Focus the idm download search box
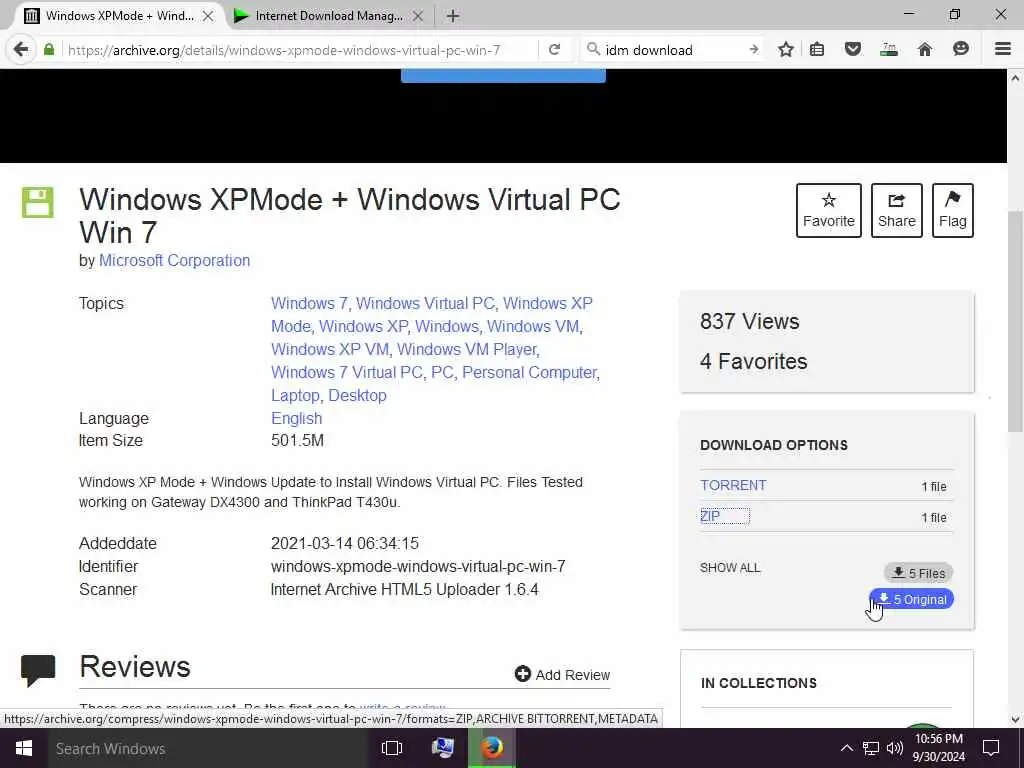The height and width of the screenshot is (768, 1024). pyautogui.click(x=673, y=50)
